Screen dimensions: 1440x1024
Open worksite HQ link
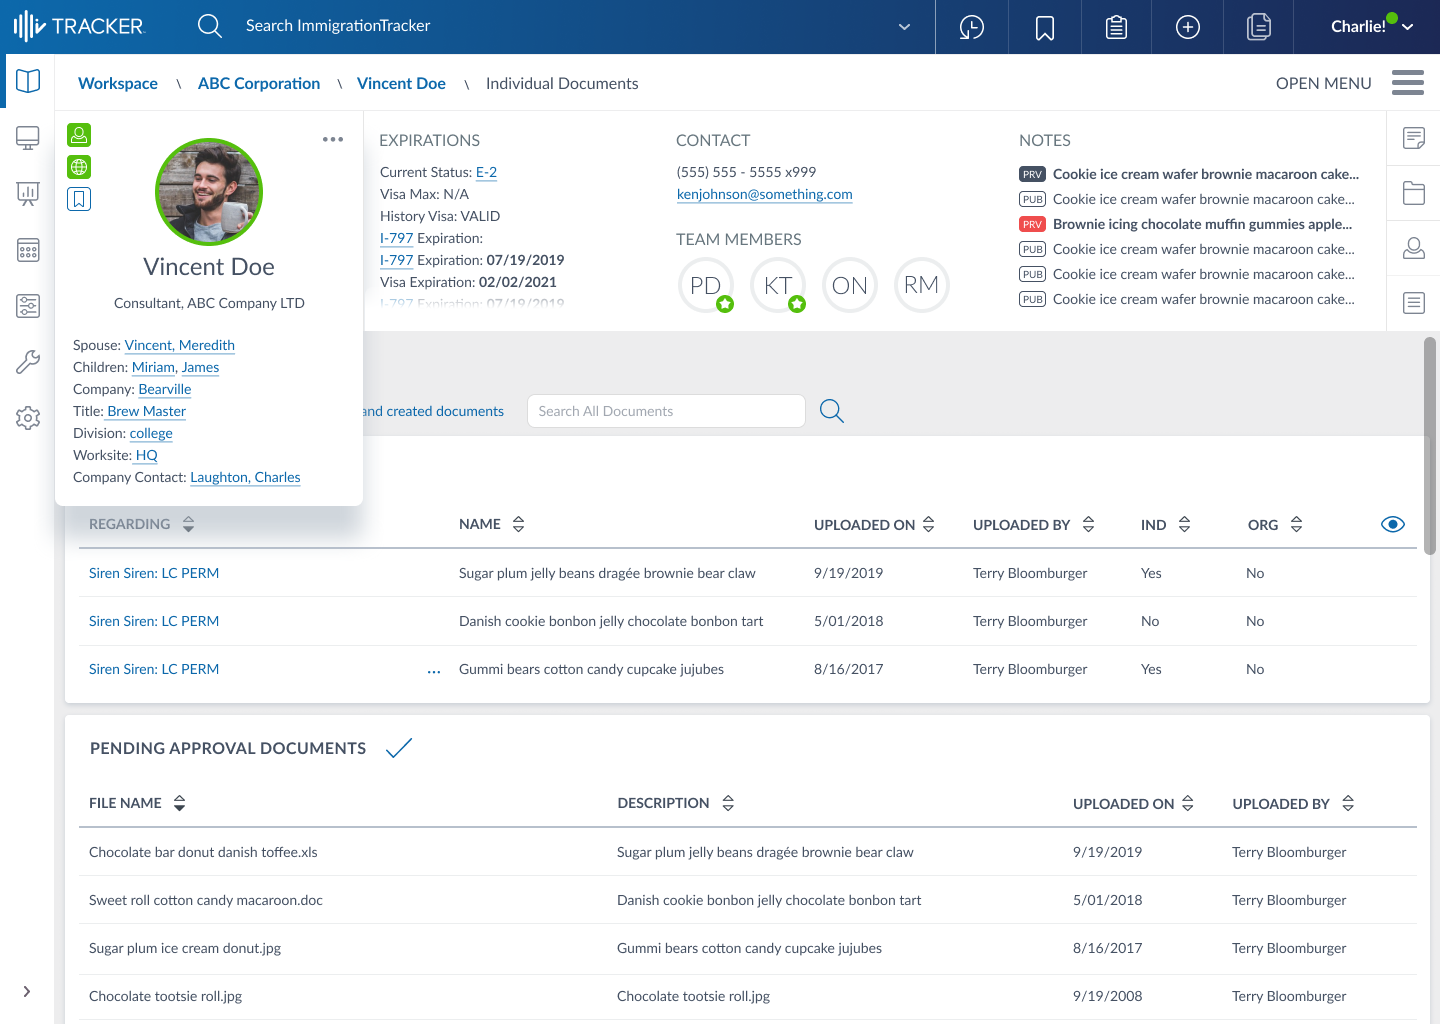point(147,455)
